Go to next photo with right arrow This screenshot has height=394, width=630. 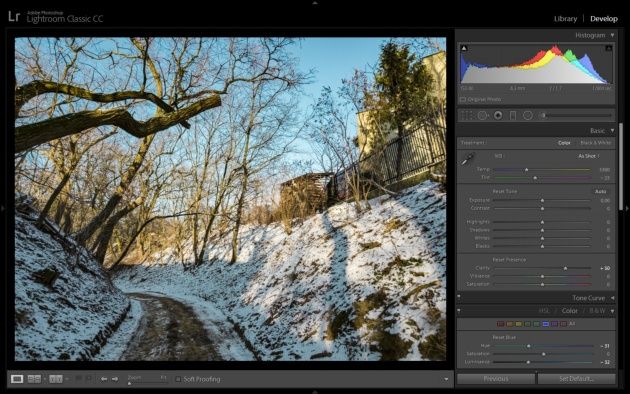point(115,379)
